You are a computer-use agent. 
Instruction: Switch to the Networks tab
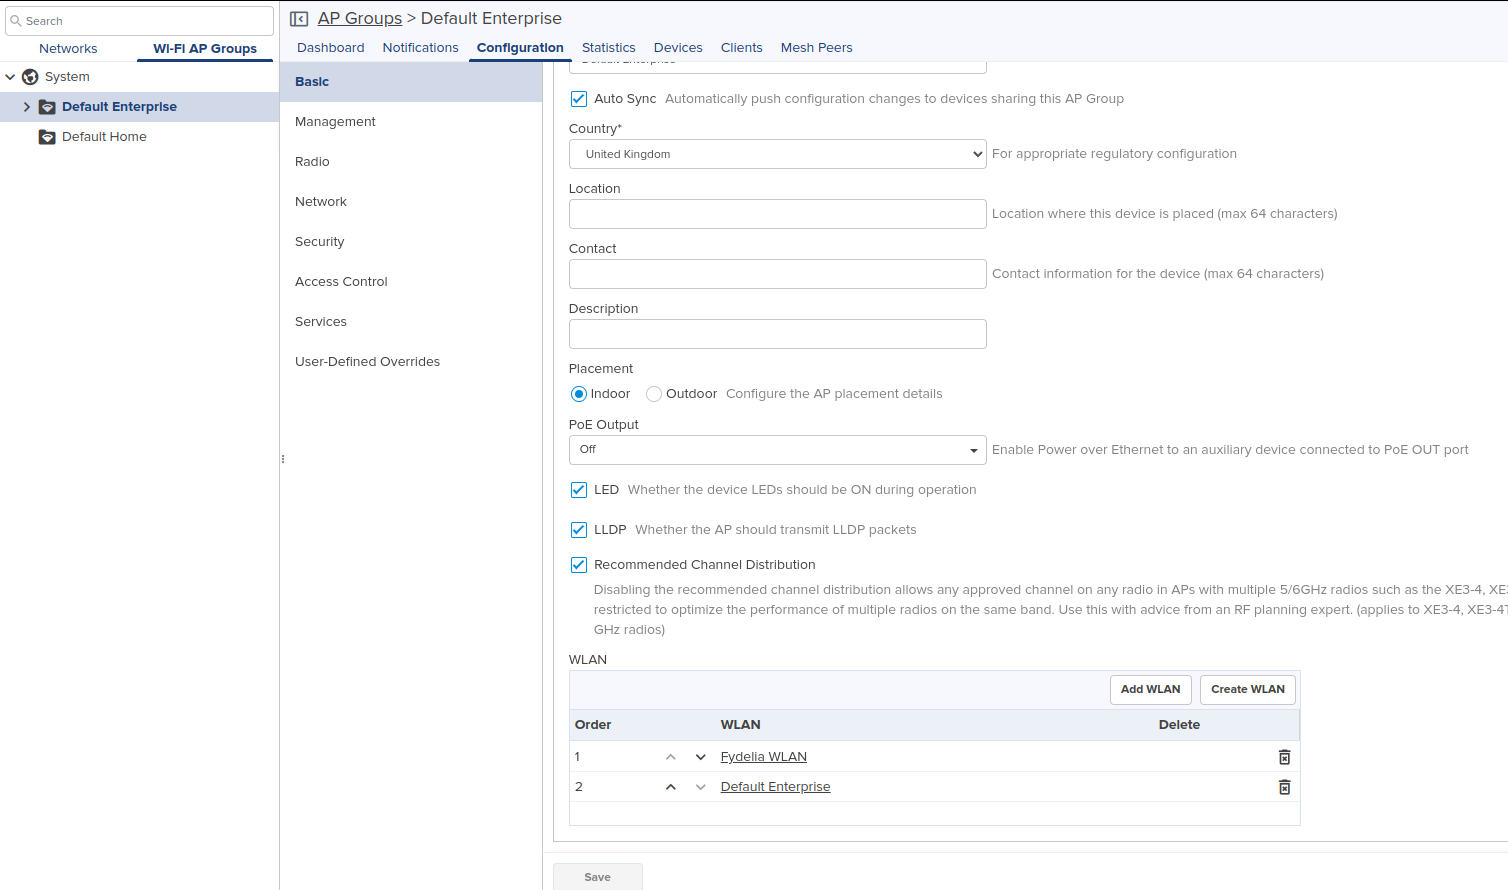click(68, 48)
